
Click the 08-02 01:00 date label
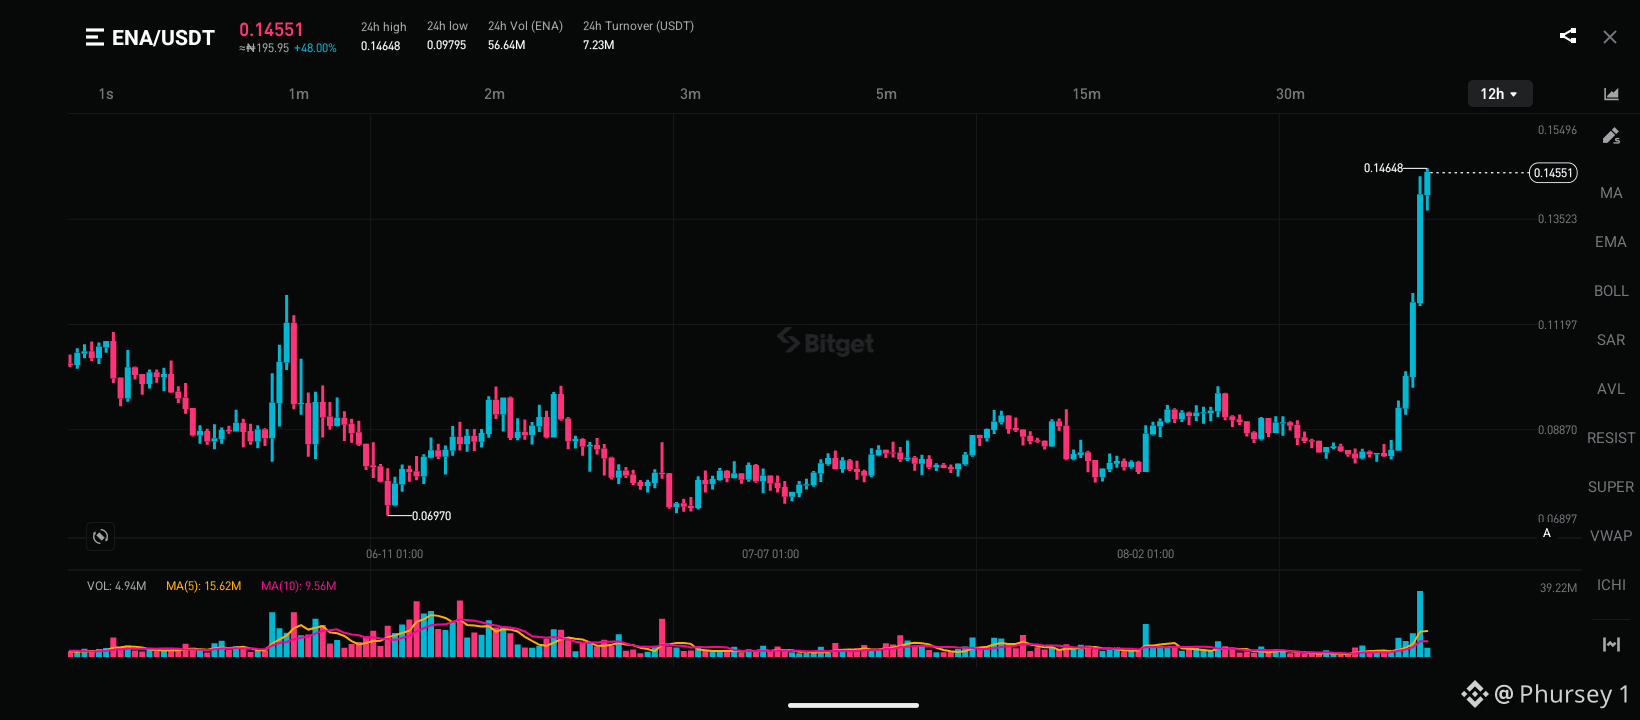point(1146,554)
